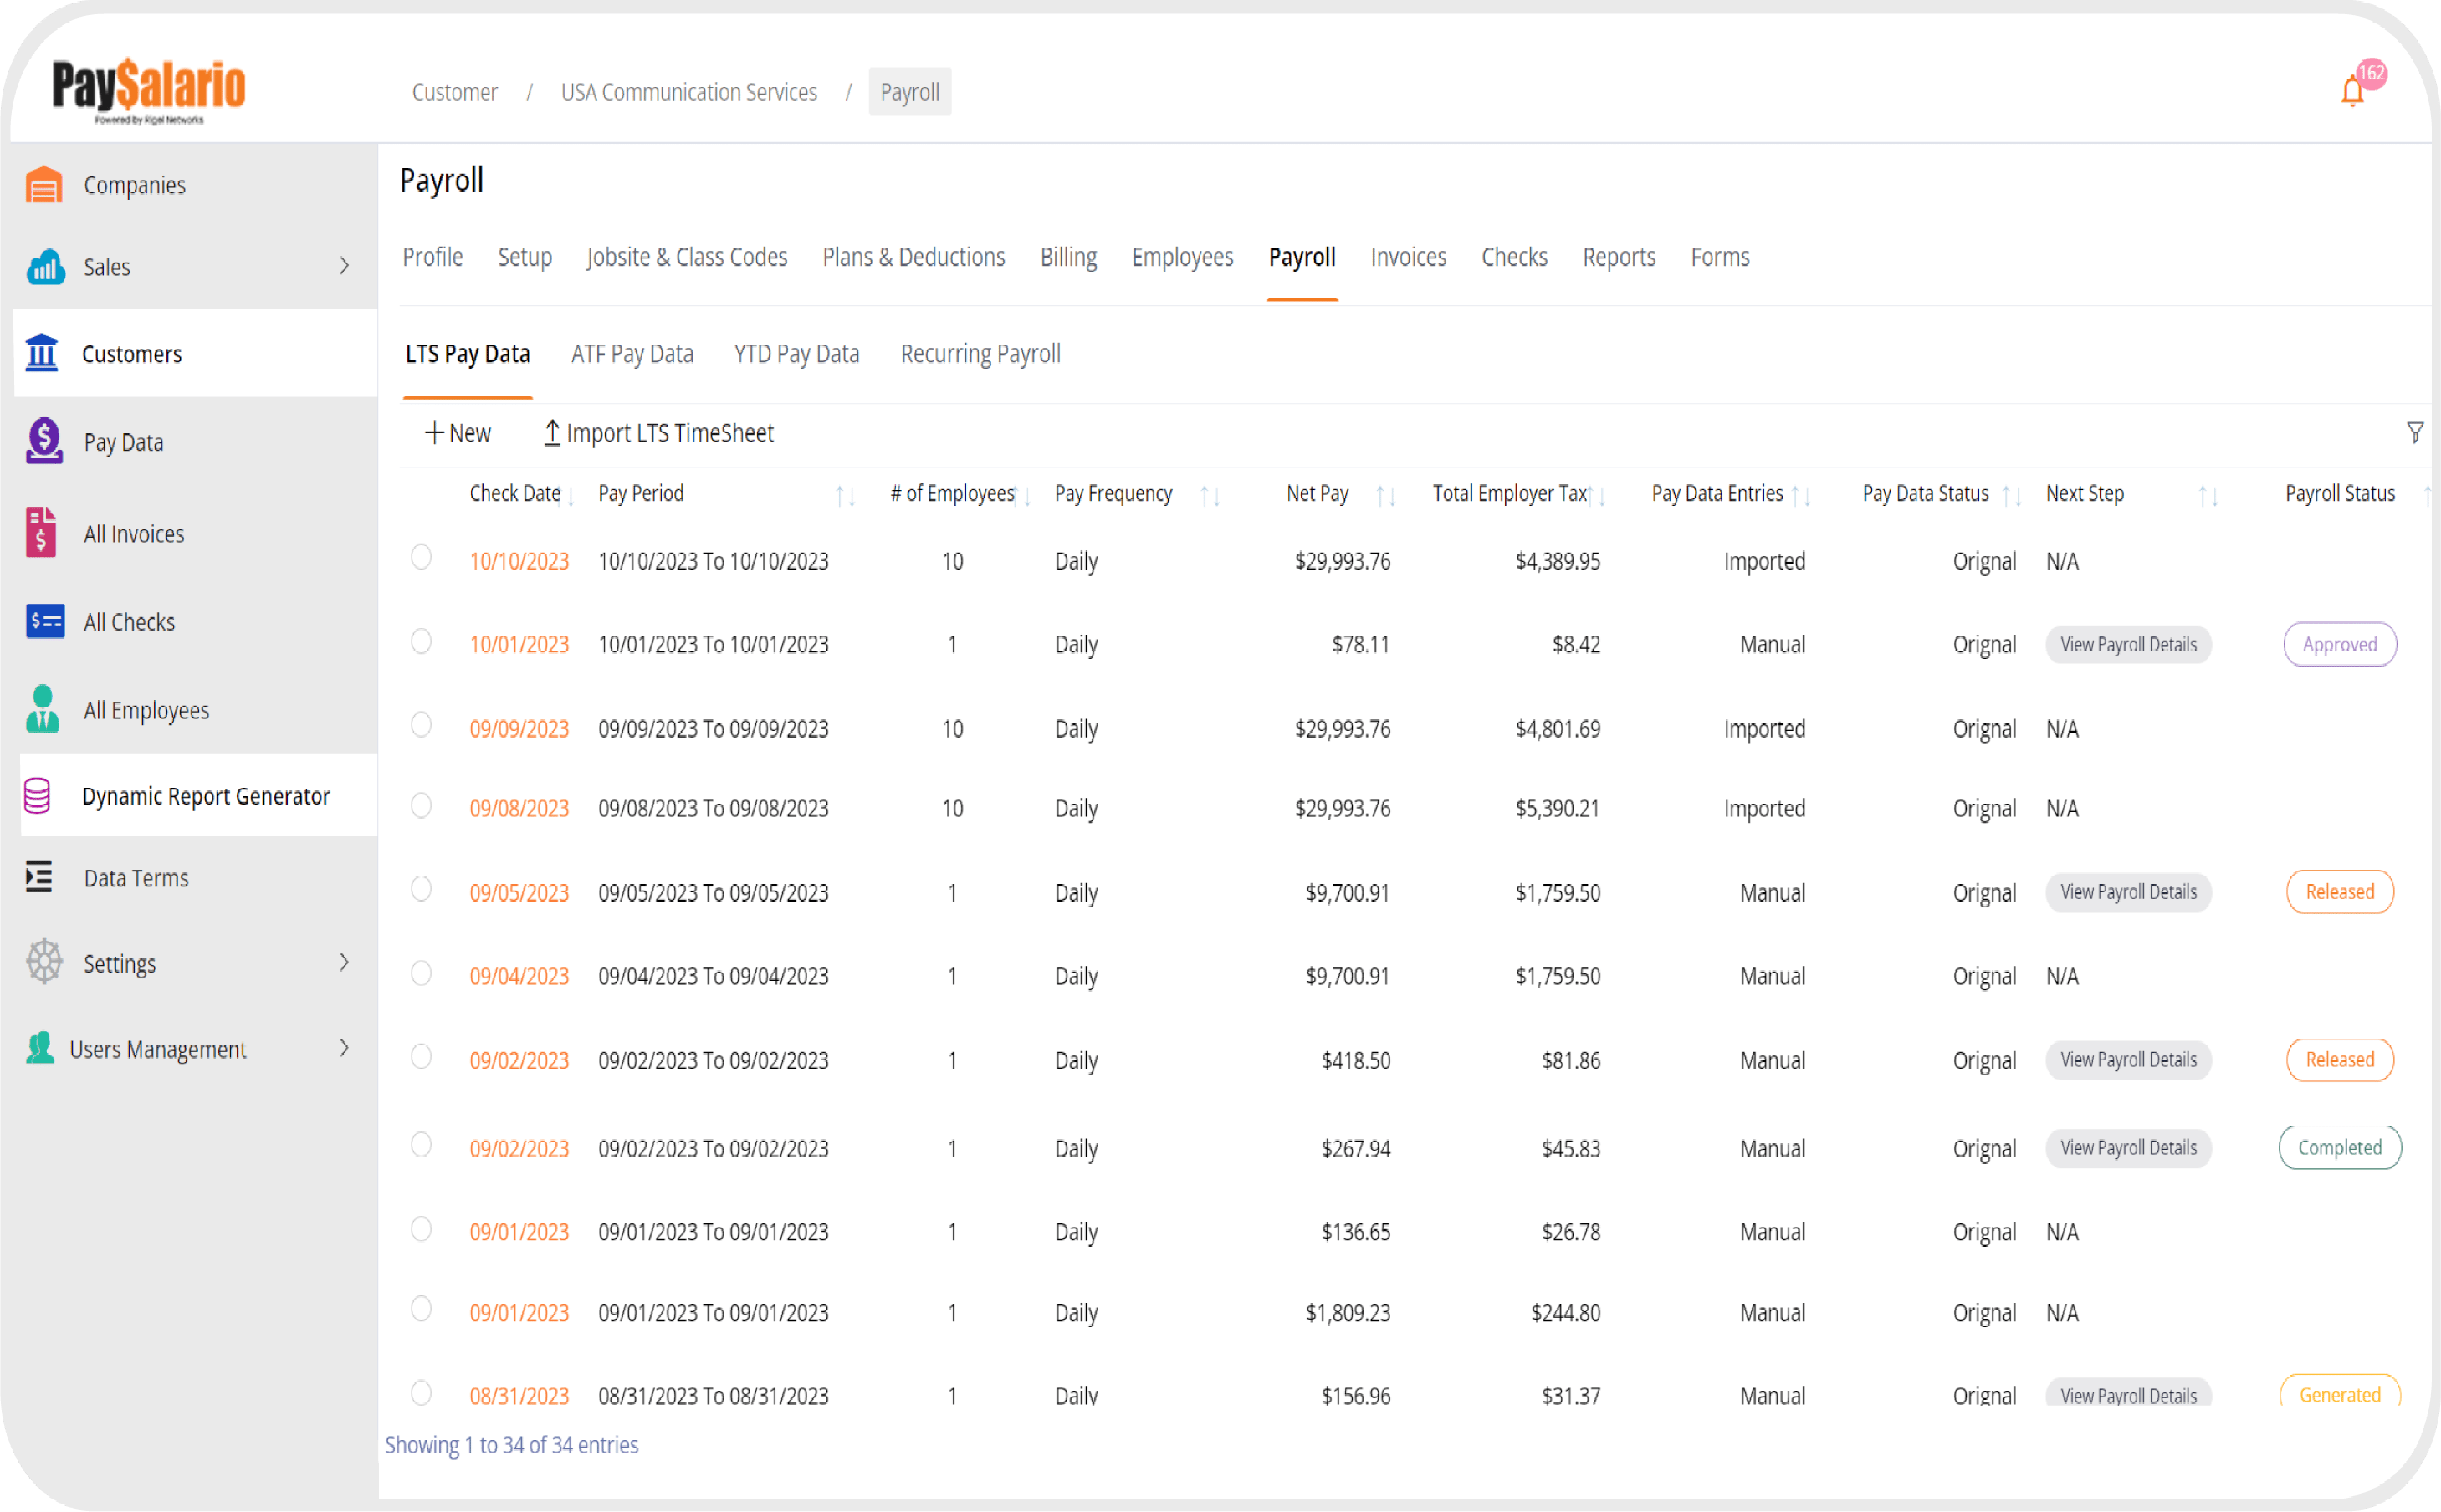Select radio for $136.65 net pay row
The height and width of the screenshot is (1512, 2441).
[421, 1228]
